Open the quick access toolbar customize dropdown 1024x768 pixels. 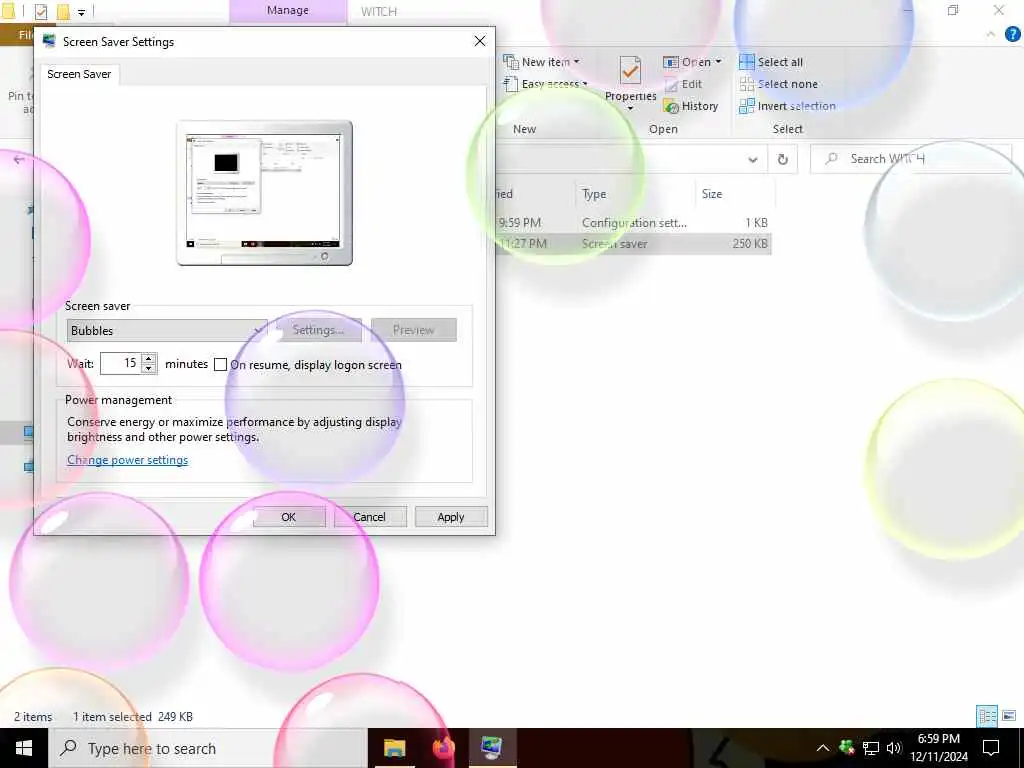[x=82, y=12]
